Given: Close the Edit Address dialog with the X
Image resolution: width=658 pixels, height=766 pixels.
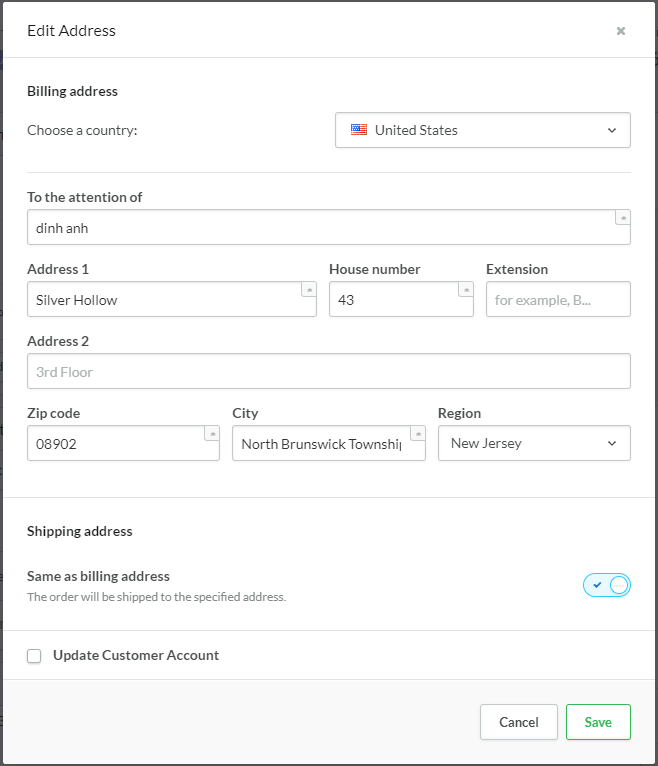Looking at the screenshot, I should click(x=620, y=31).
